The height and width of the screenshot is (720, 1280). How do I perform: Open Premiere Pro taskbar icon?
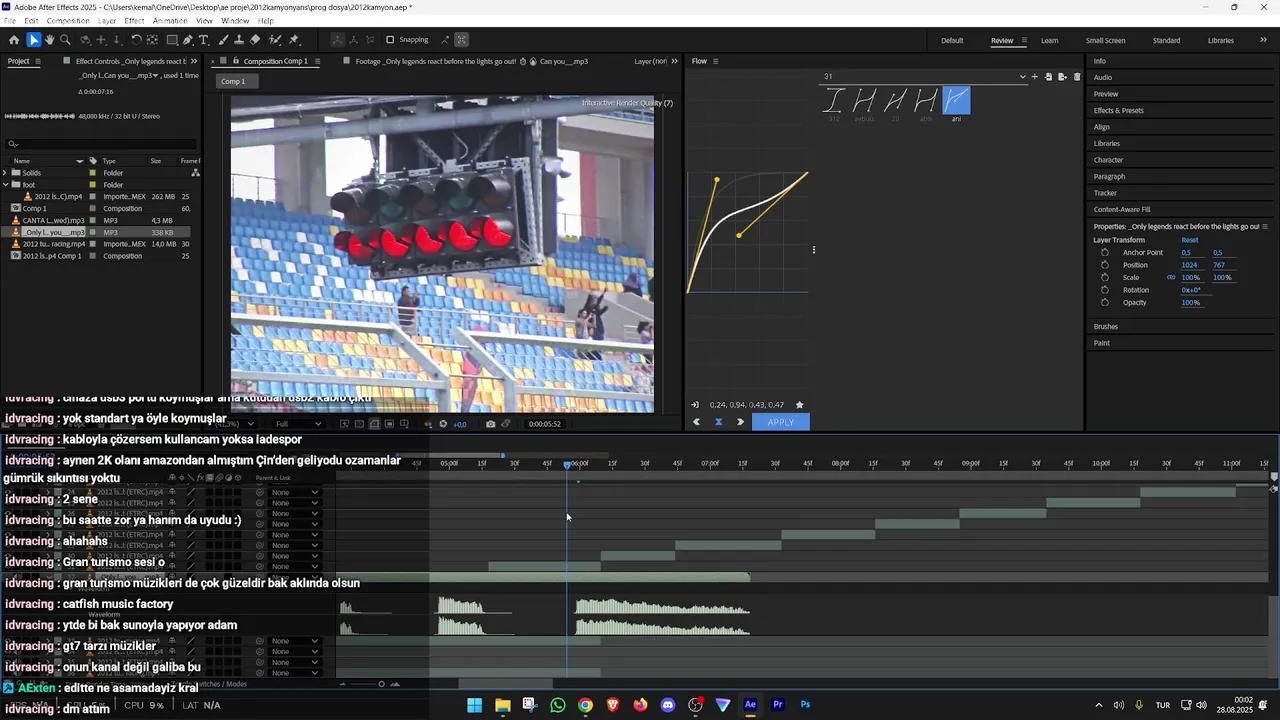[x=778, y=705]
